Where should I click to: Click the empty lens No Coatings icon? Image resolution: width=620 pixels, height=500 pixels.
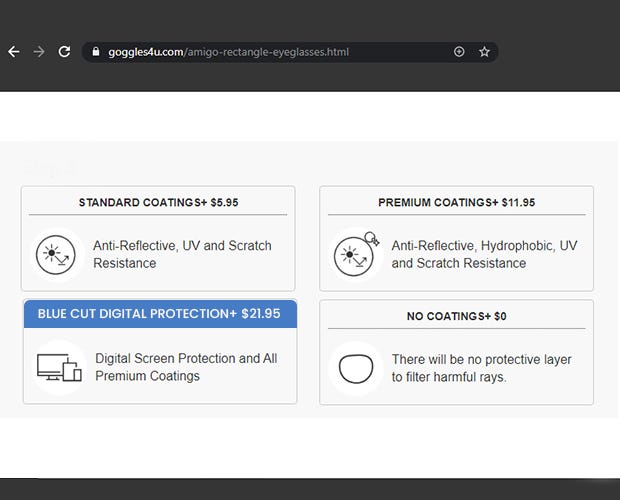(x=354, y=368)
